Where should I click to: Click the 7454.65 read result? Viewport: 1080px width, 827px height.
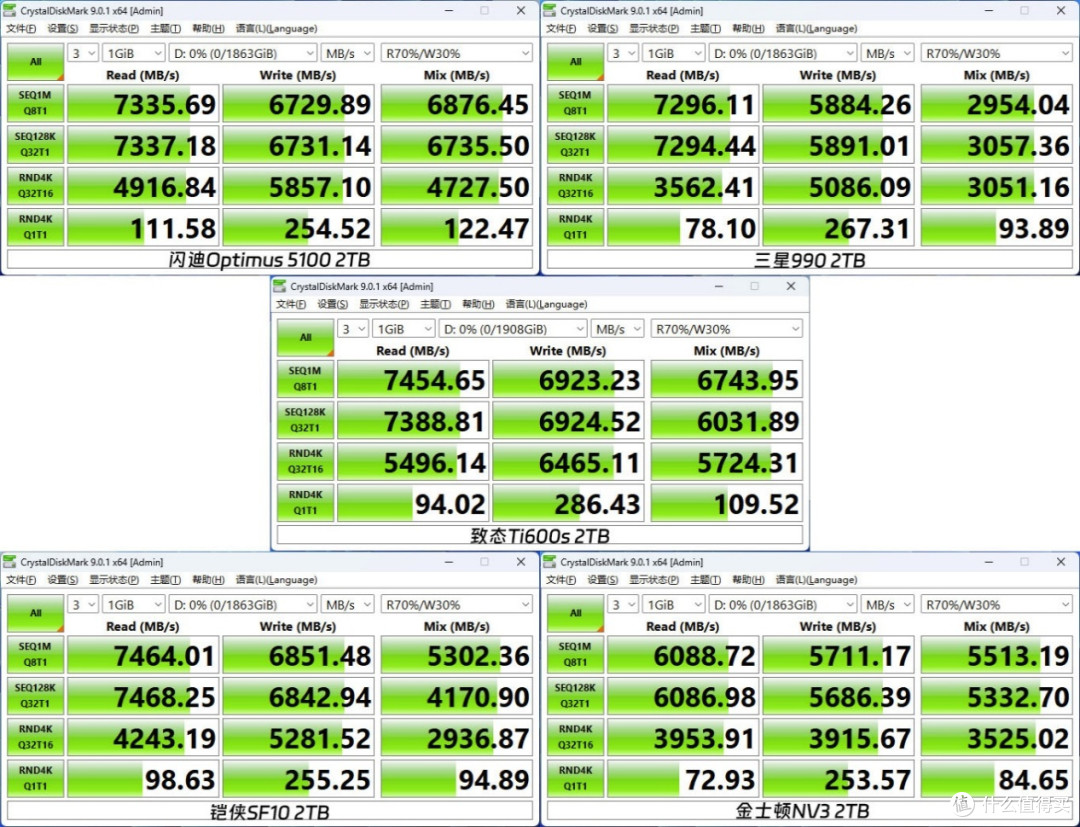(x=413, y=379)
